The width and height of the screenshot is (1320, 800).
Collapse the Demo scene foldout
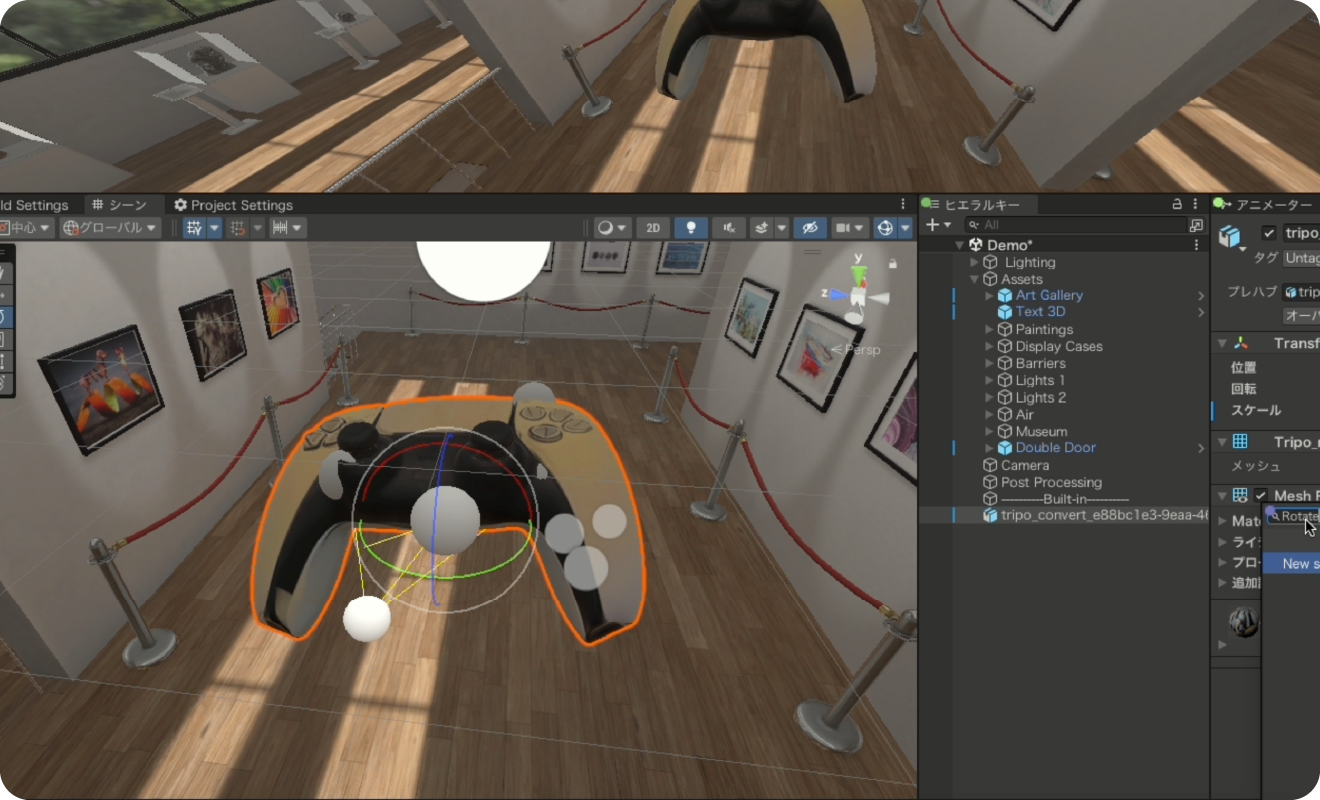tap(959, 245)
